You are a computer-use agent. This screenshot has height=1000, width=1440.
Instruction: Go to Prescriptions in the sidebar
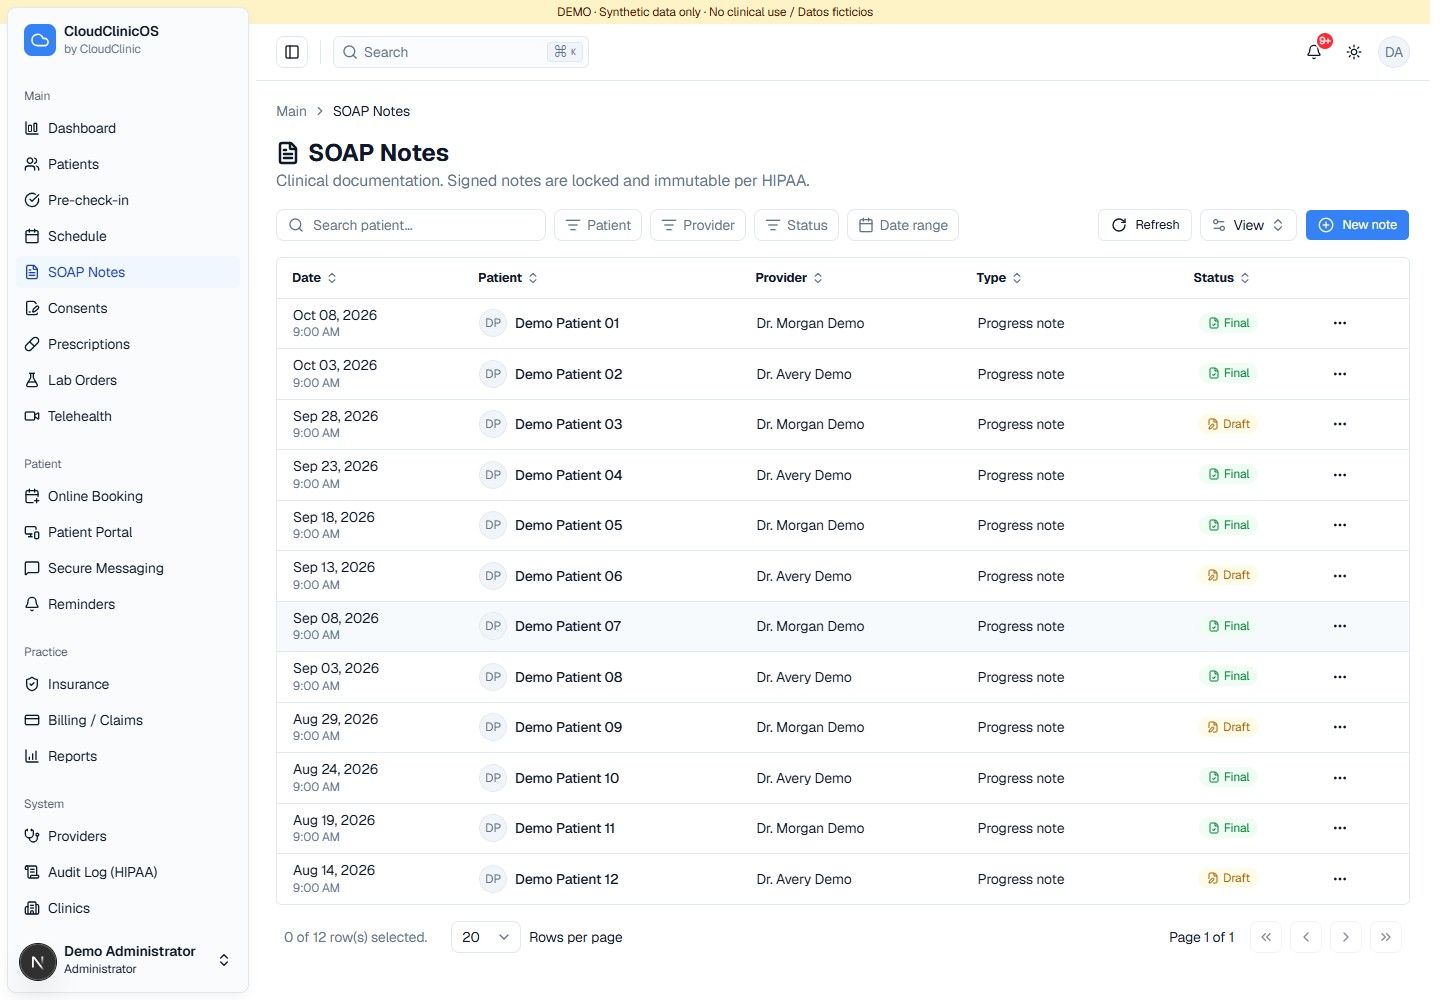coord(128,344)
